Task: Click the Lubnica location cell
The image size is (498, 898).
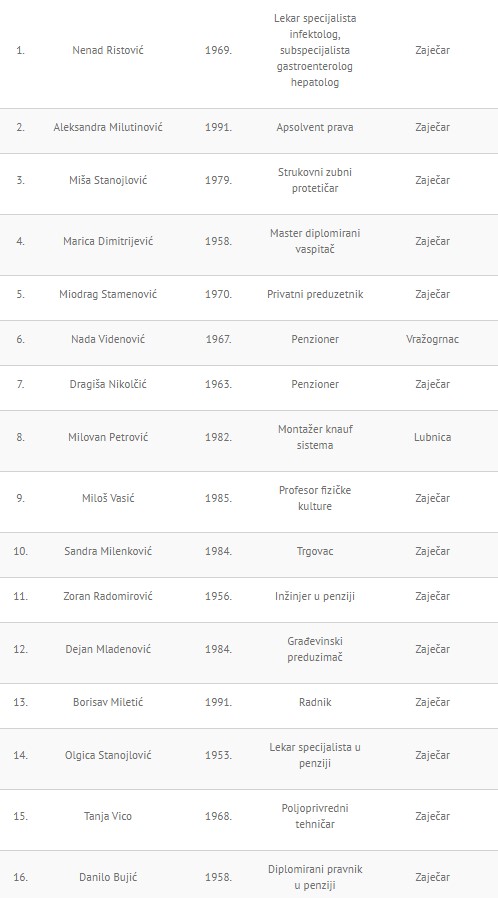Action: coord(432,437)
